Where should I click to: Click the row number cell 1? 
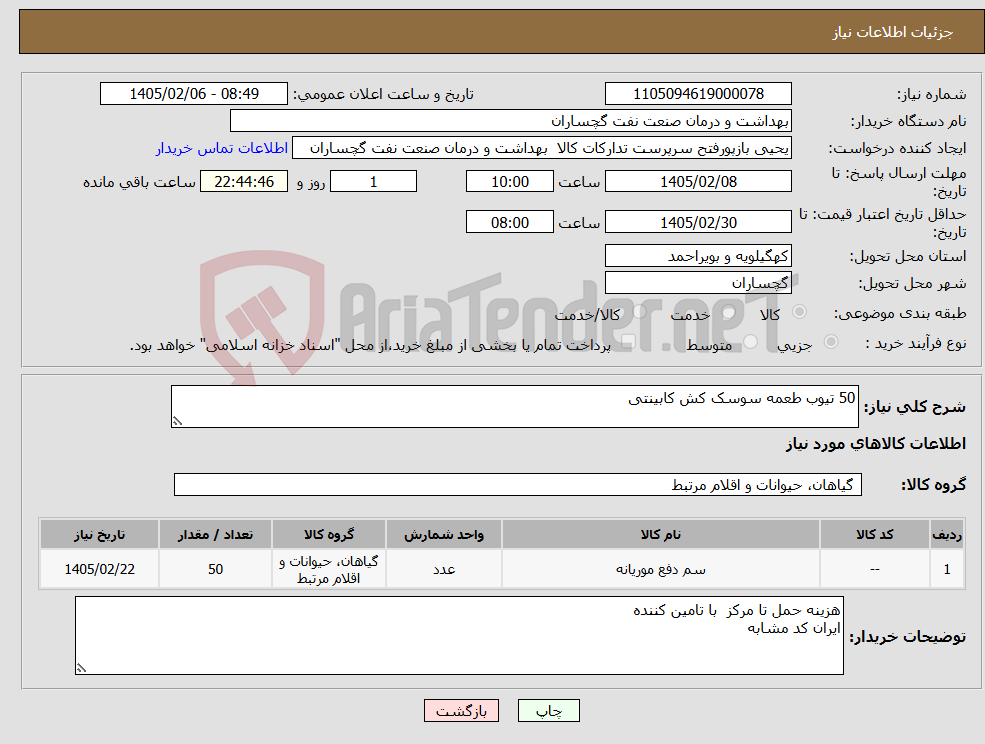[947, 569]
